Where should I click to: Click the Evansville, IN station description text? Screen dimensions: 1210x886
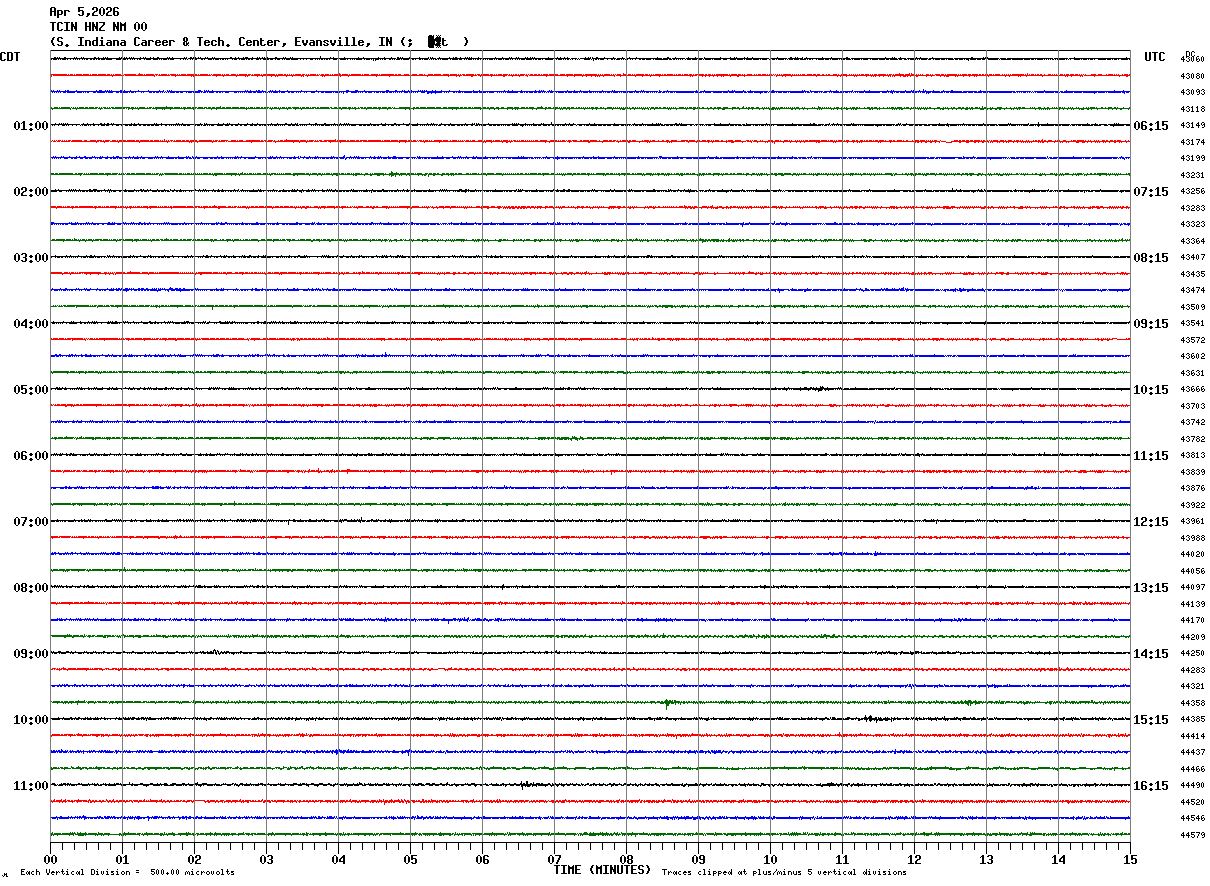point(258,42)
